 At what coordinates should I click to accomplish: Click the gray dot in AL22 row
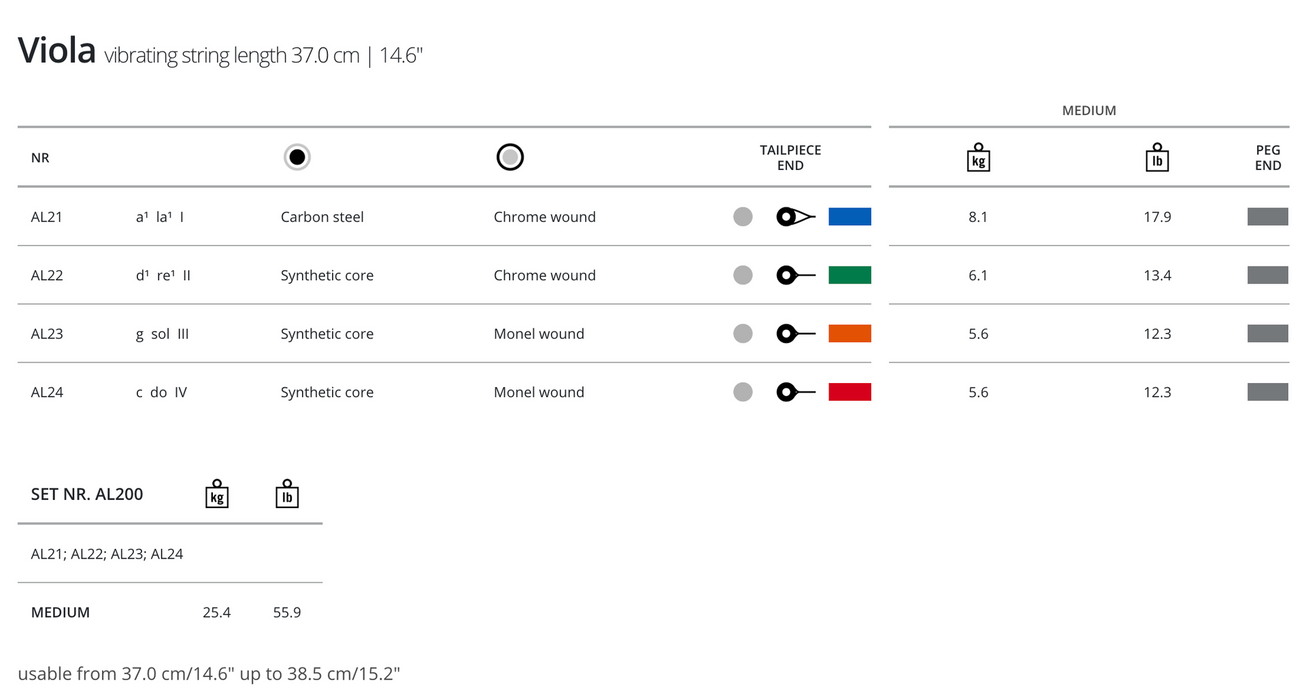click(x=743, y=275)
